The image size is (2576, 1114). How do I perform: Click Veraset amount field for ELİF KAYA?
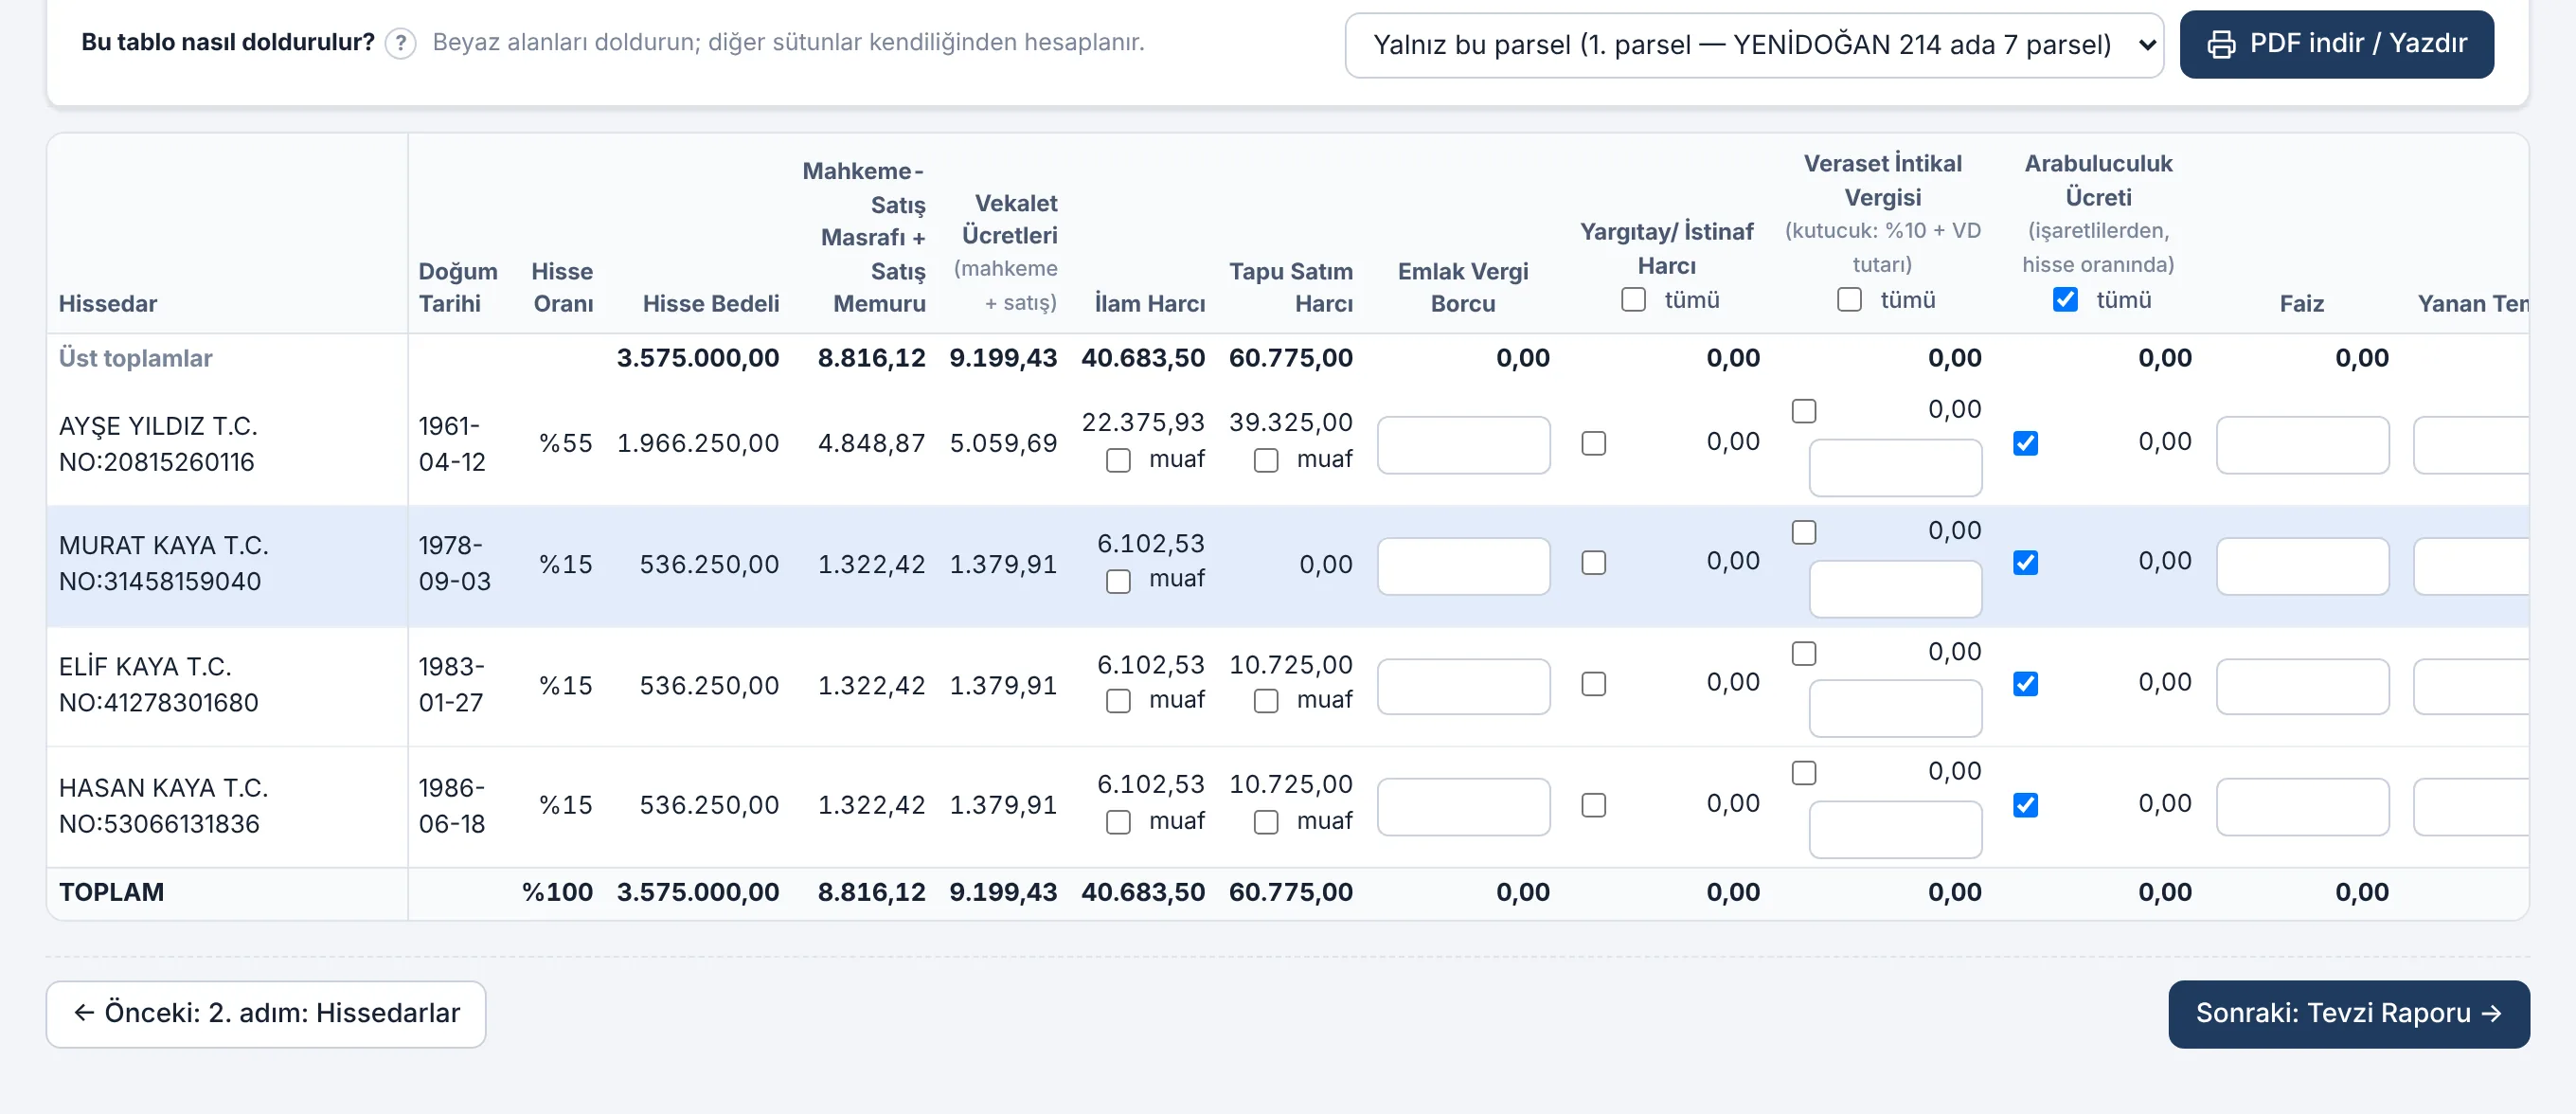pyautogui.click(x=1895, y=708)
